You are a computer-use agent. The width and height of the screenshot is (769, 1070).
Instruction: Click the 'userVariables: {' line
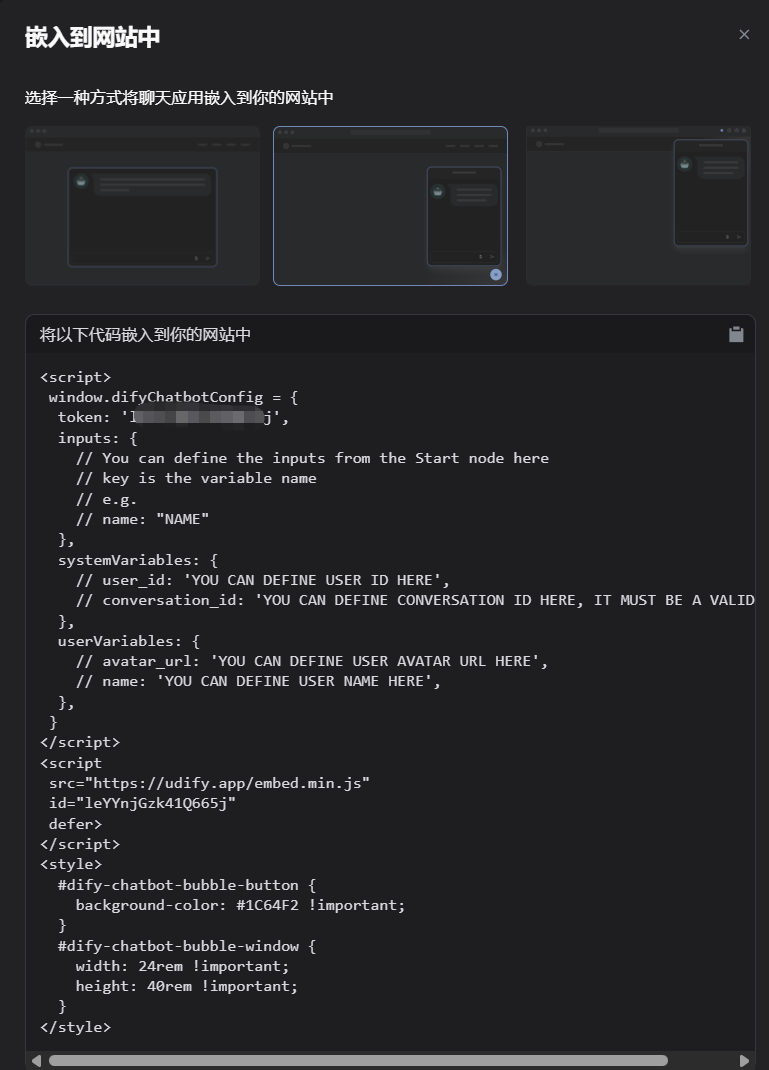click(129, 641)
